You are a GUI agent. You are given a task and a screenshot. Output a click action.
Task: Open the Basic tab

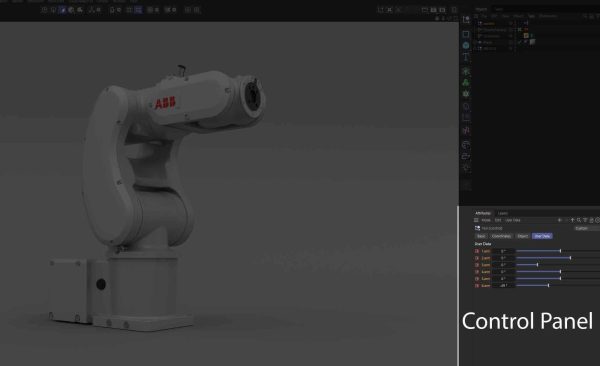click(481, 236)
